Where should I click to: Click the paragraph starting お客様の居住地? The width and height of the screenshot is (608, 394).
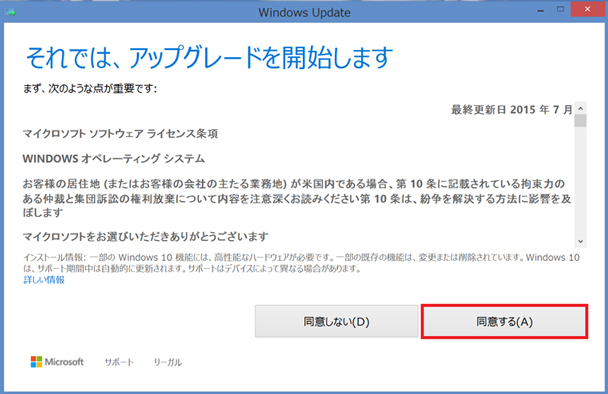pos(297,198)
